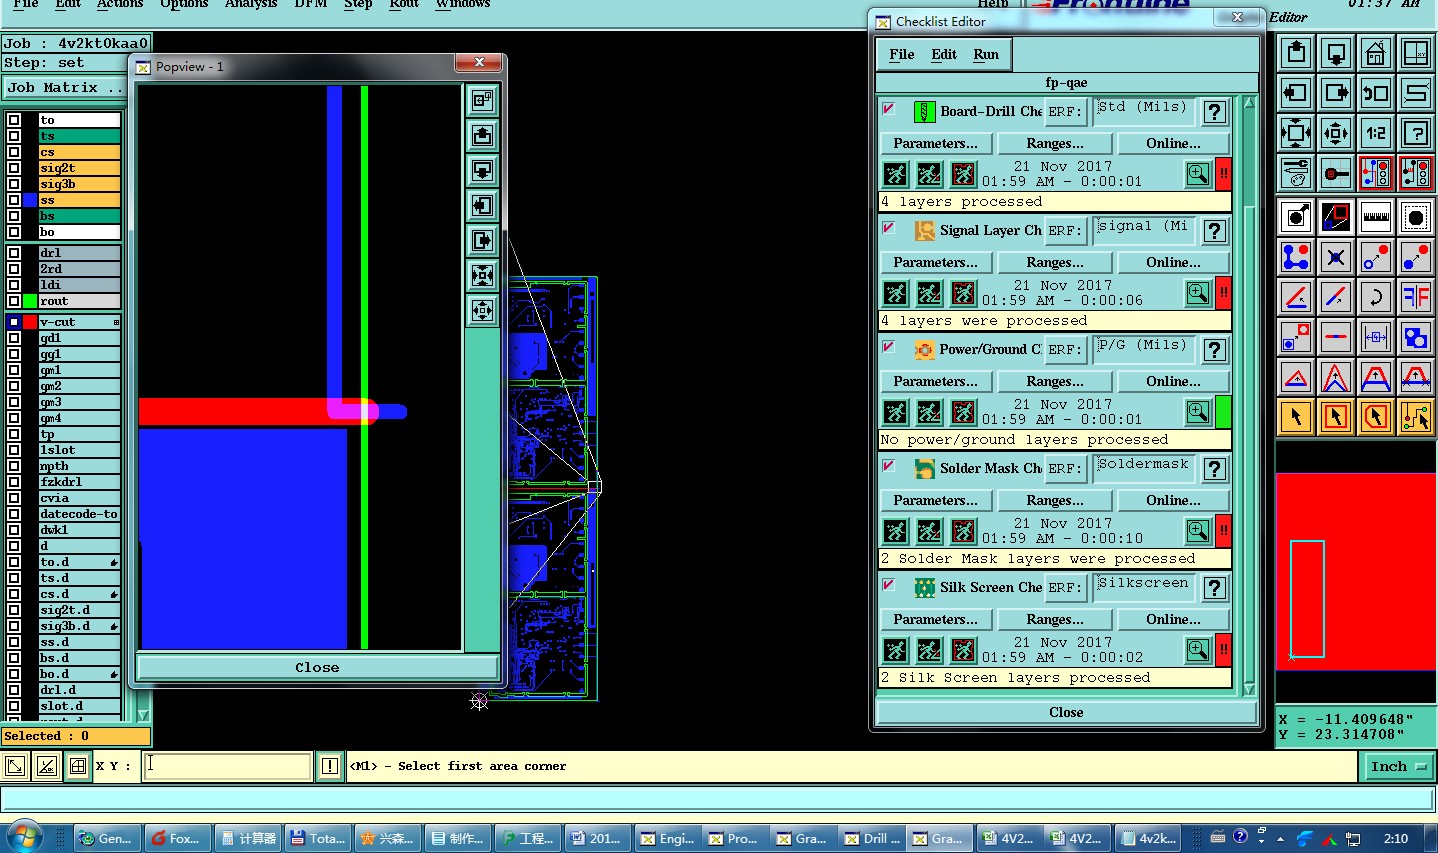Open Ranges for Signal Layer Check
Viewport: 1438px width, 853px height.
click(1054, 262)
